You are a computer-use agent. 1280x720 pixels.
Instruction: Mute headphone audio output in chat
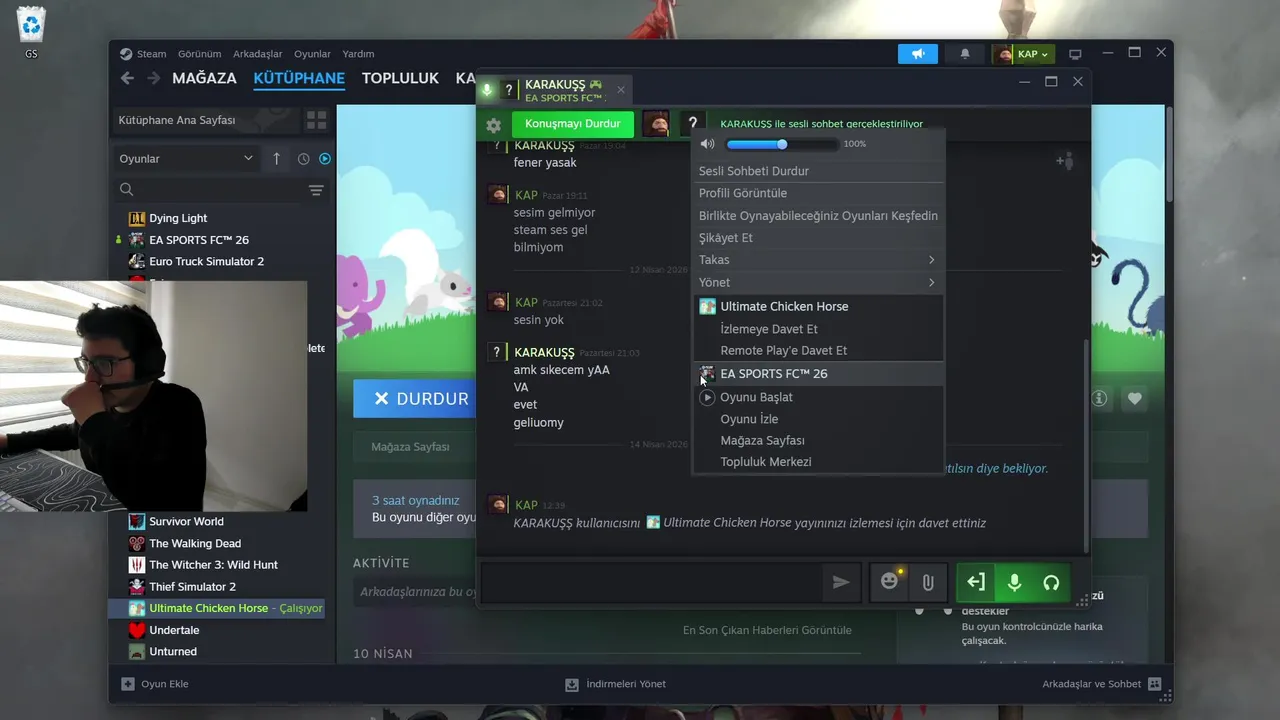tap(1051, 582)
